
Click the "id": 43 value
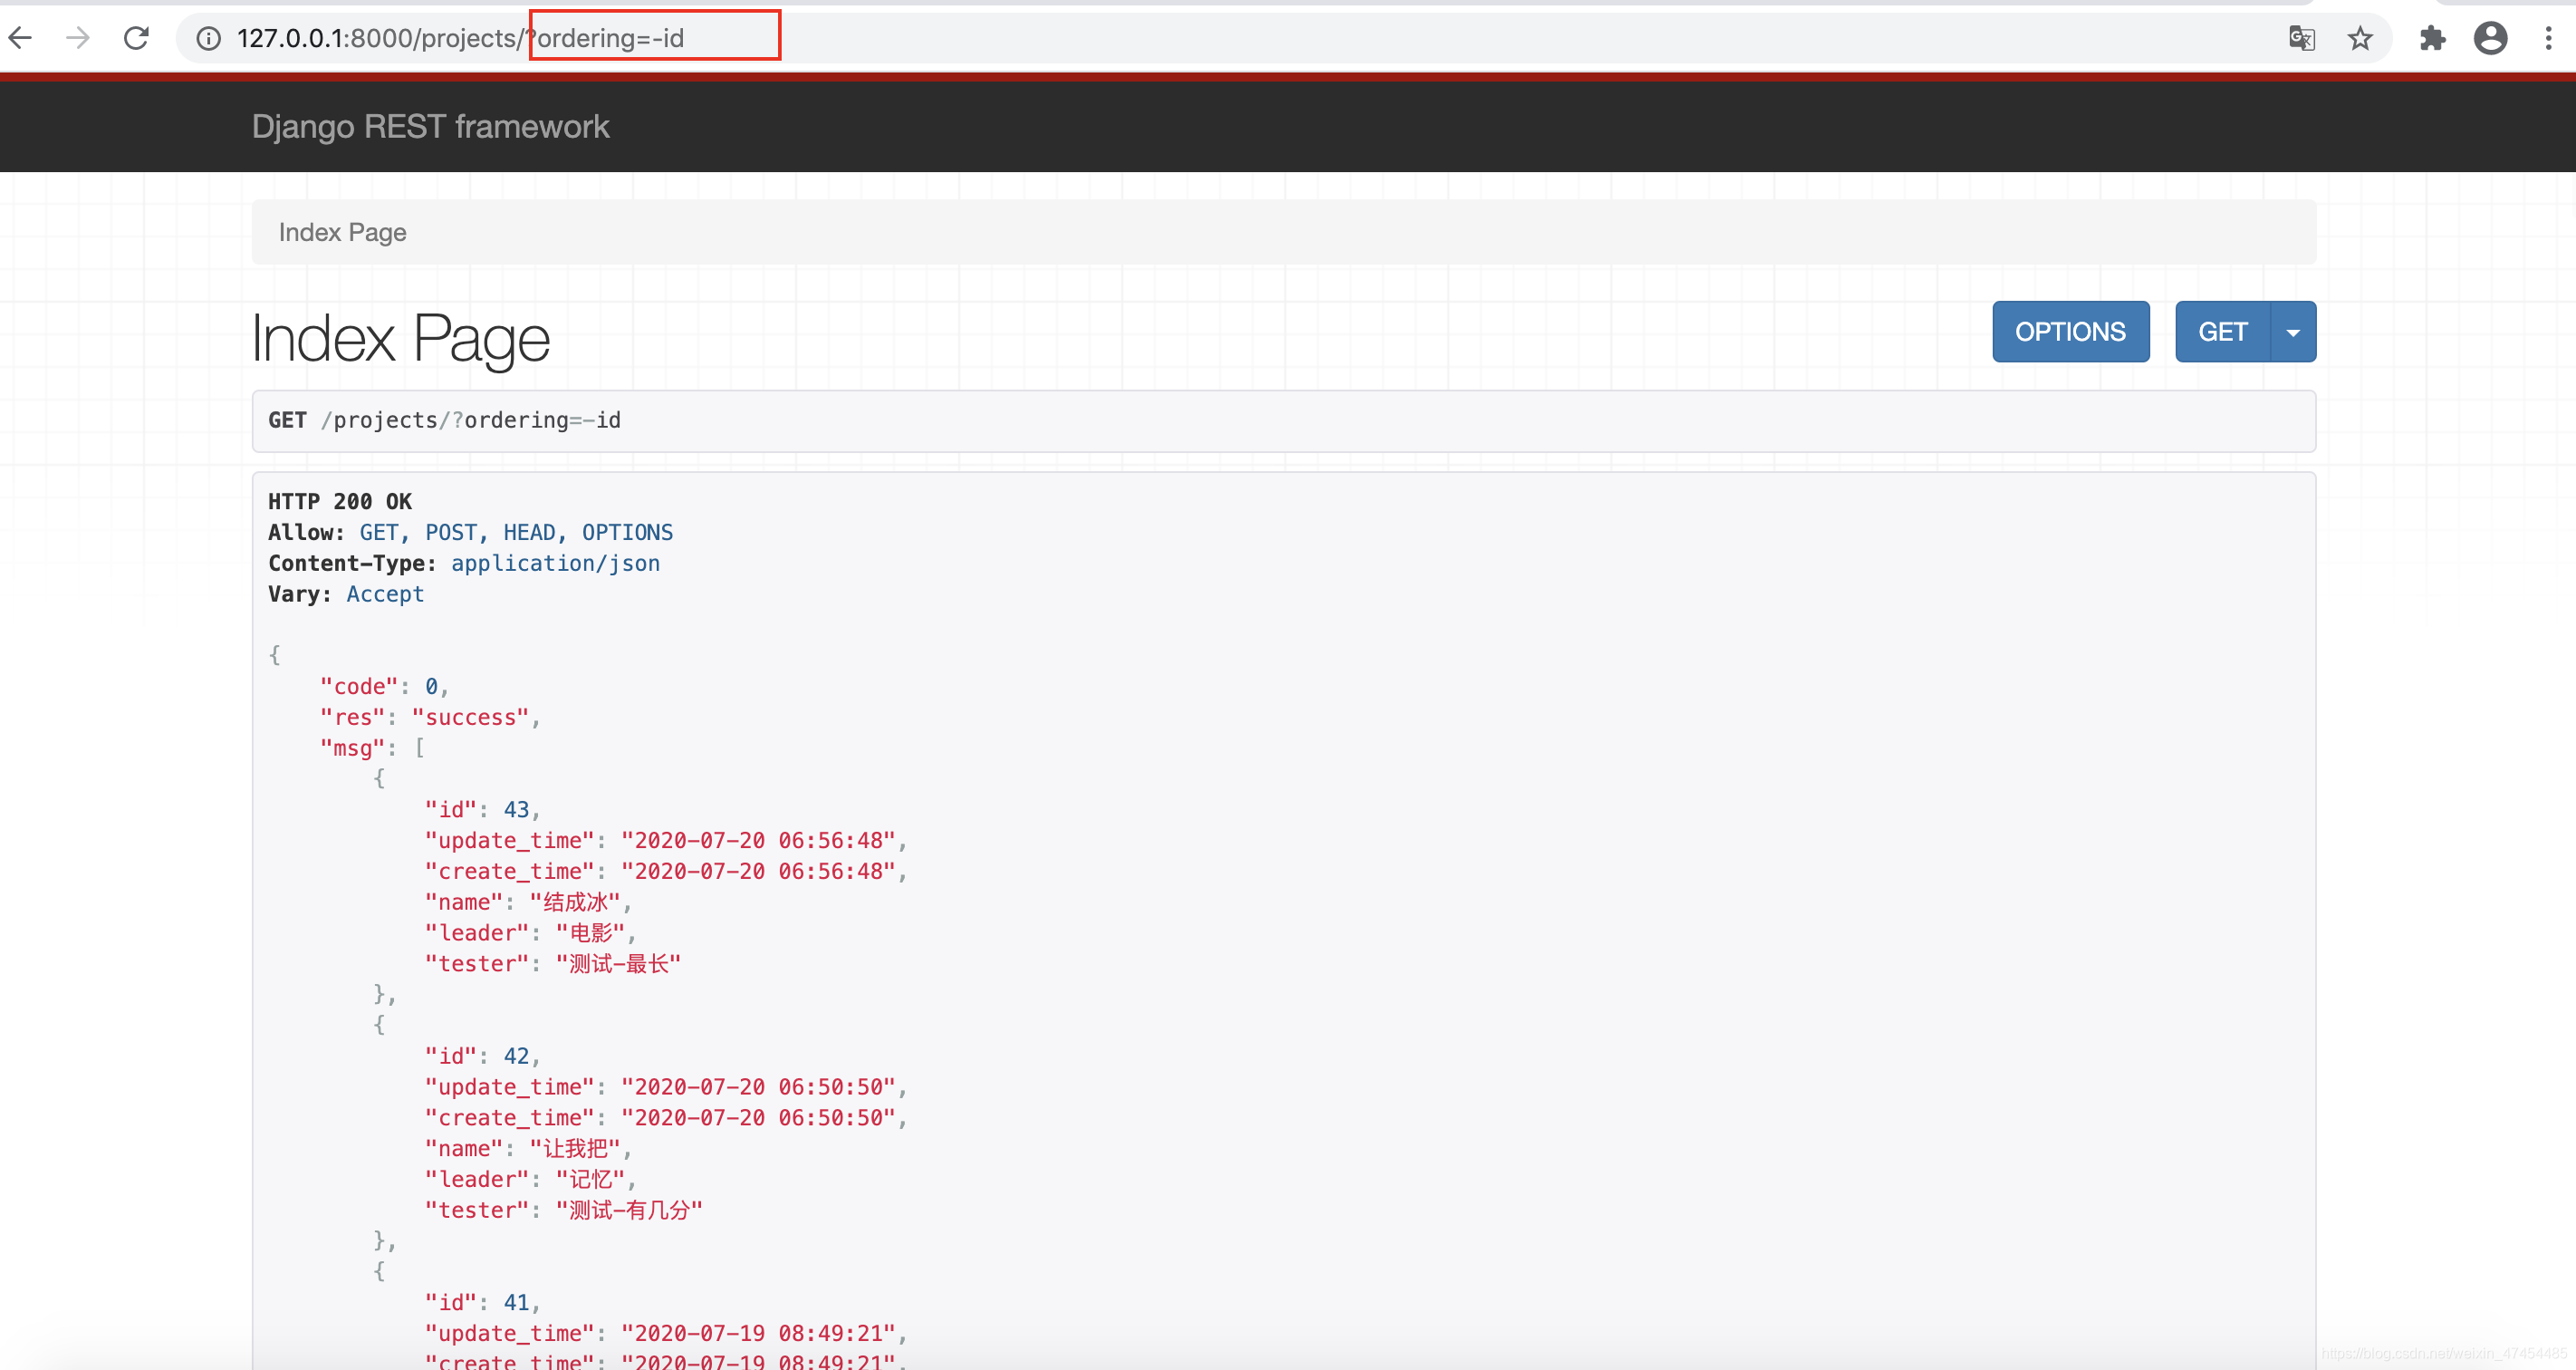click(516, 809)
